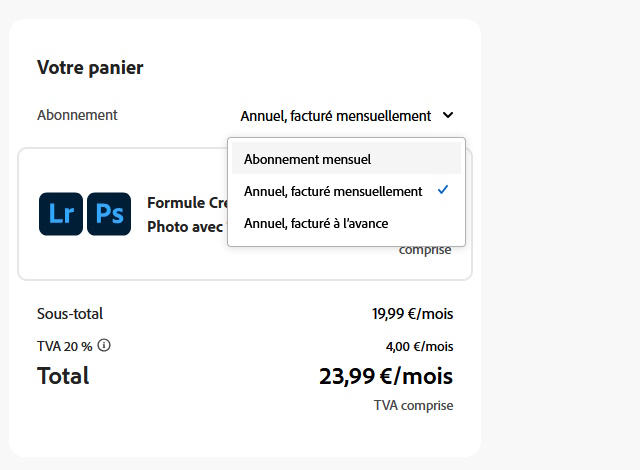Click the 19,99 €/mois subtotal amount
The image size is (640, 470).
pos(412,314)
